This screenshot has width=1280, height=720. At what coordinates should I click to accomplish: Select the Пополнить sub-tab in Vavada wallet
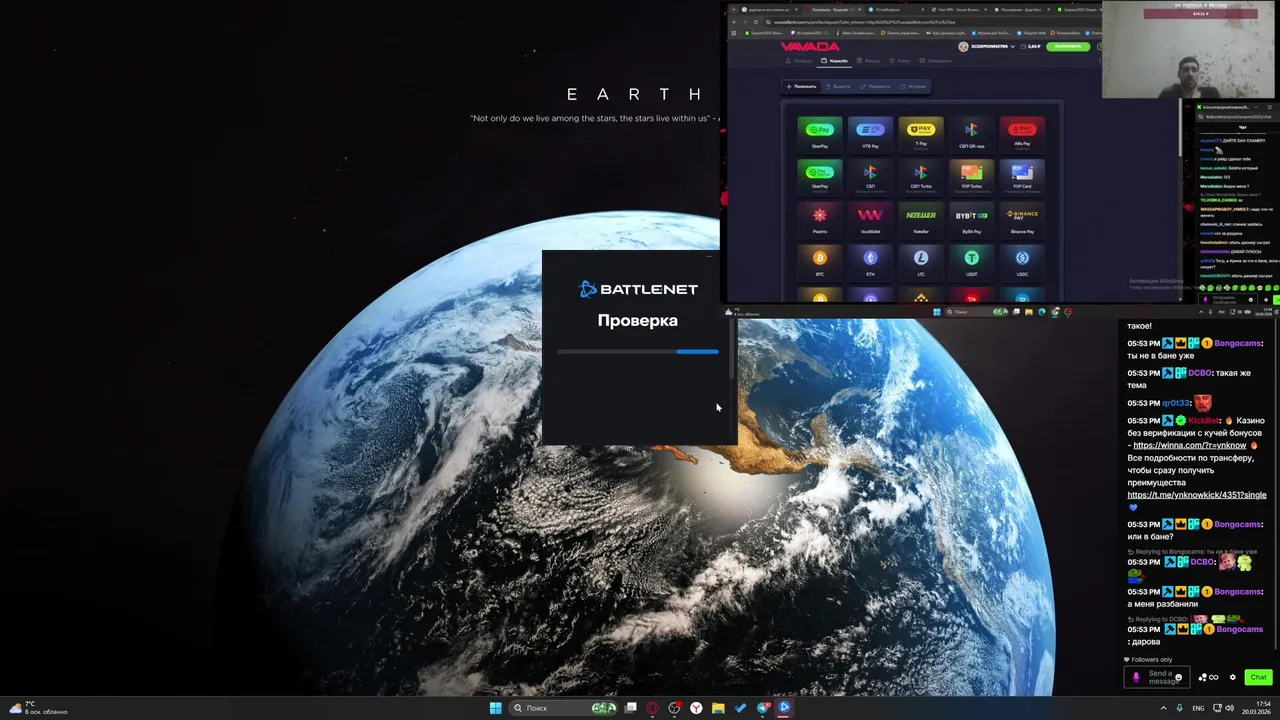point(802,86)
